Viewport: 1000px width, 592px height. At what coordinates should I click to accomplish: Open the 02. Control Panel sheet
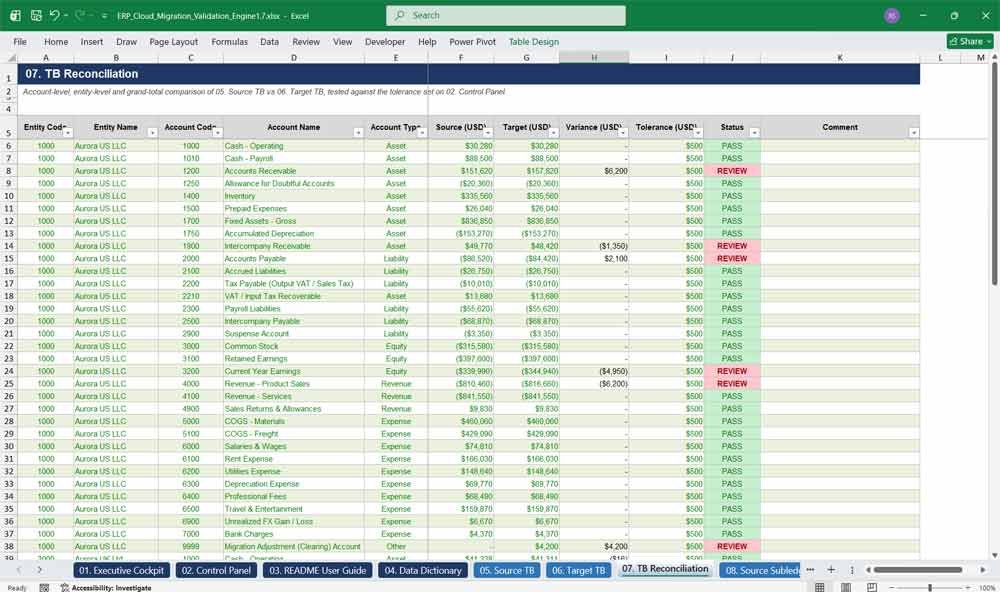[216, 570]
